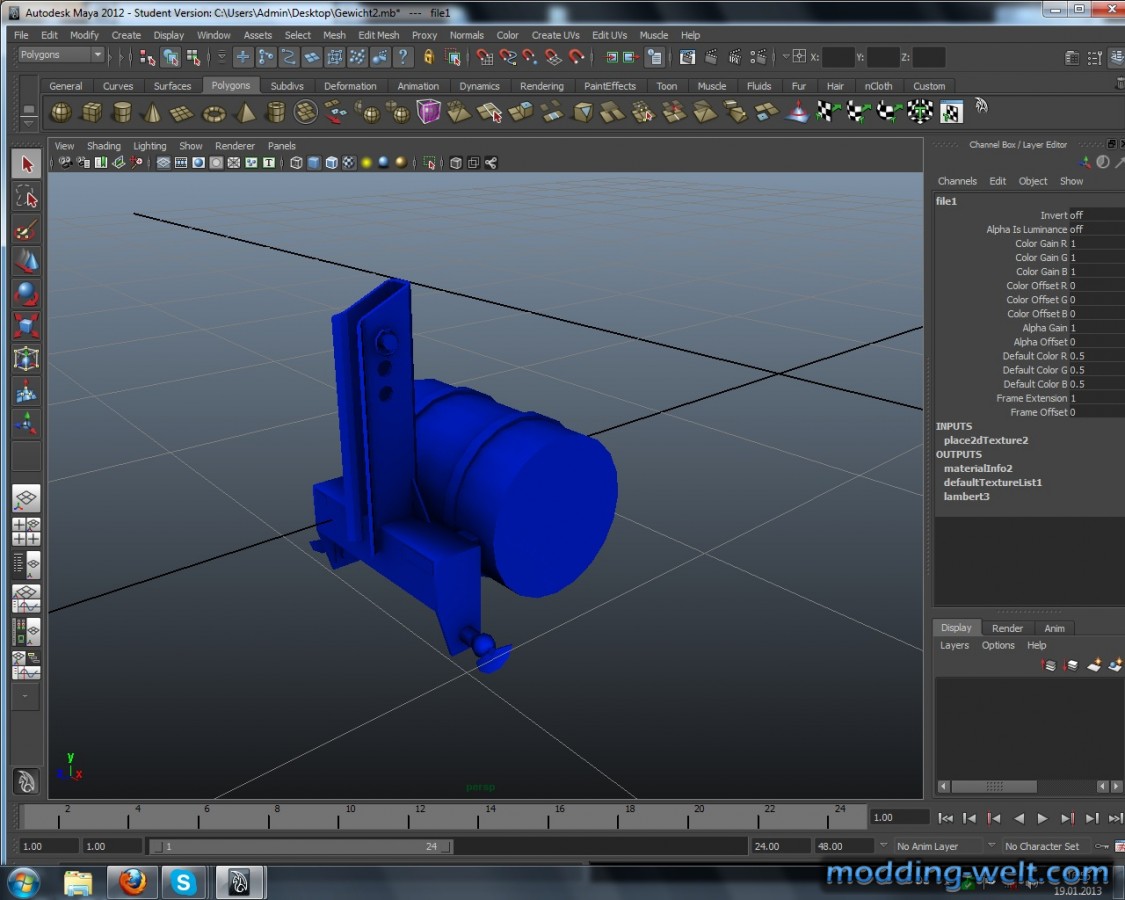Enable Snap to grids magnet

(x=484, y=57)
